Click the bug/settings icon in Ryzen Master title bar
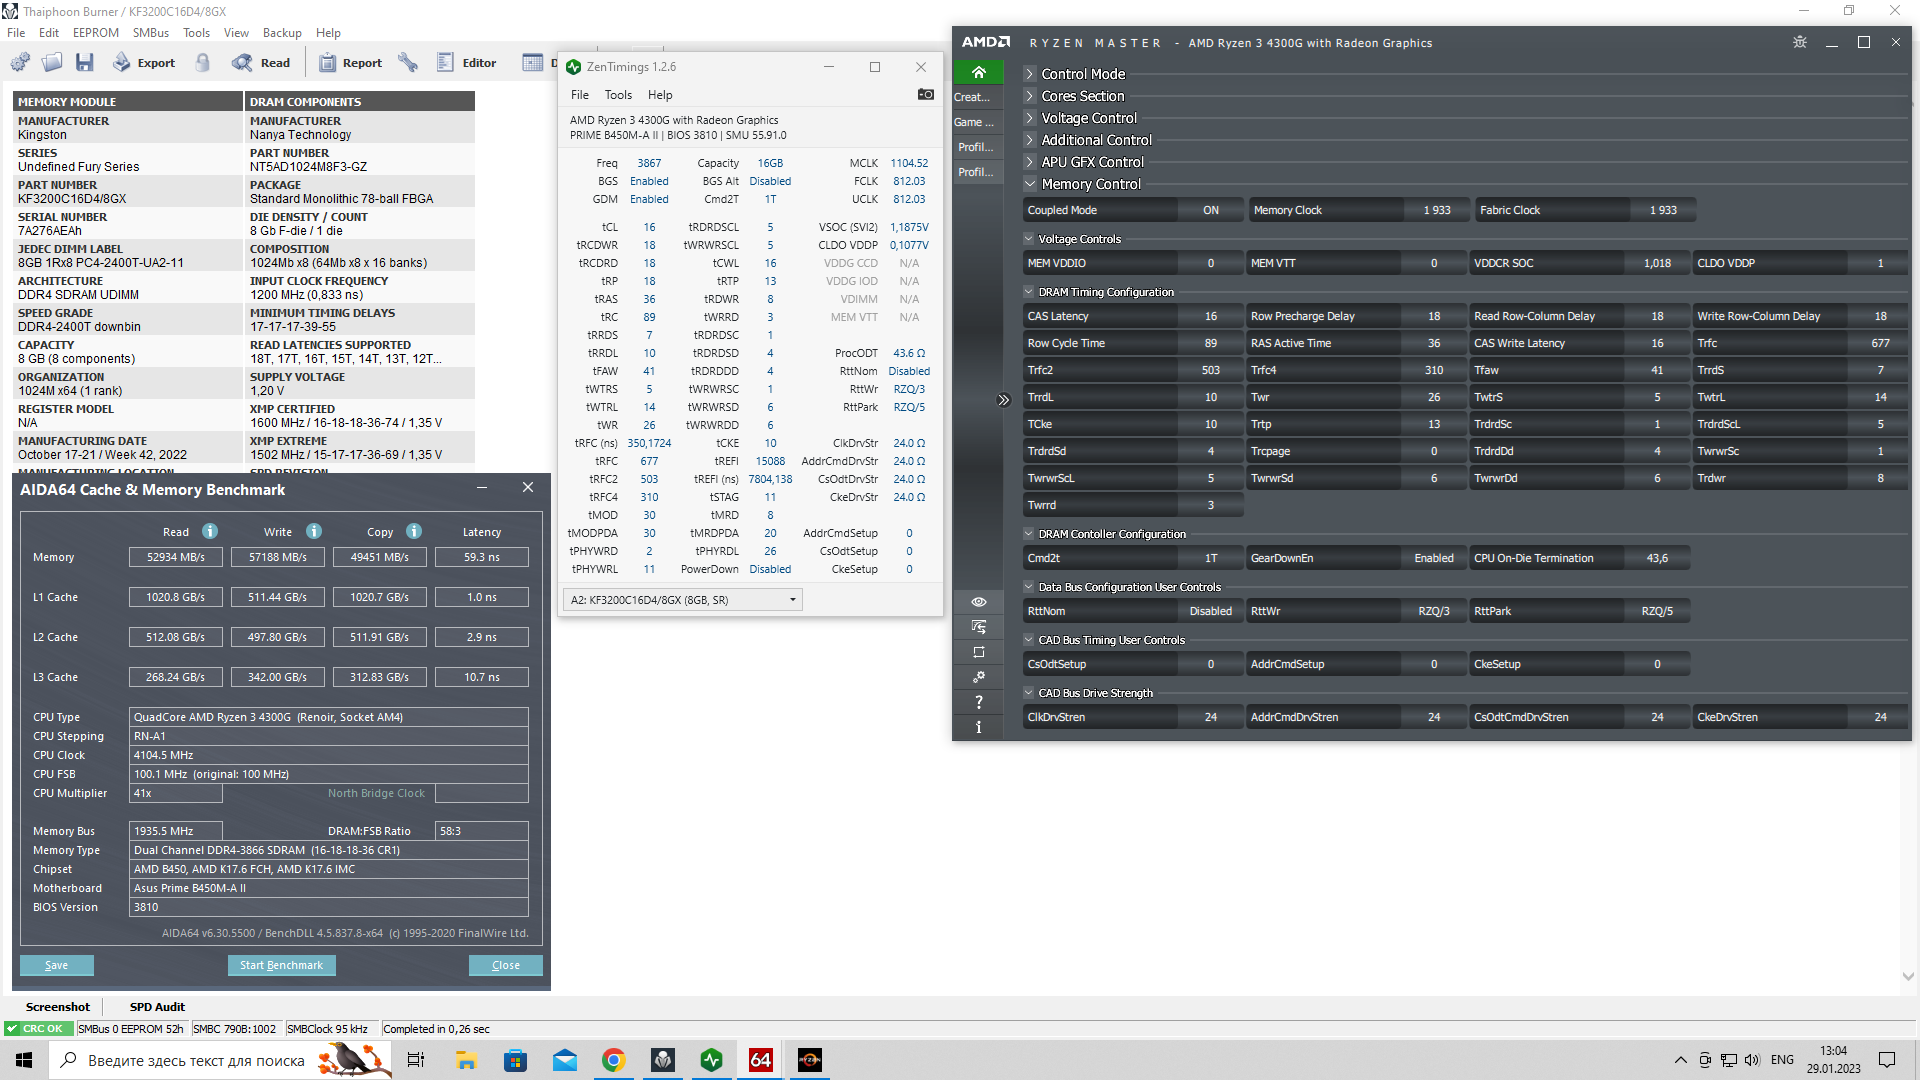This screenshot has width=1920, height=1080. click(x=1800, y=42)
